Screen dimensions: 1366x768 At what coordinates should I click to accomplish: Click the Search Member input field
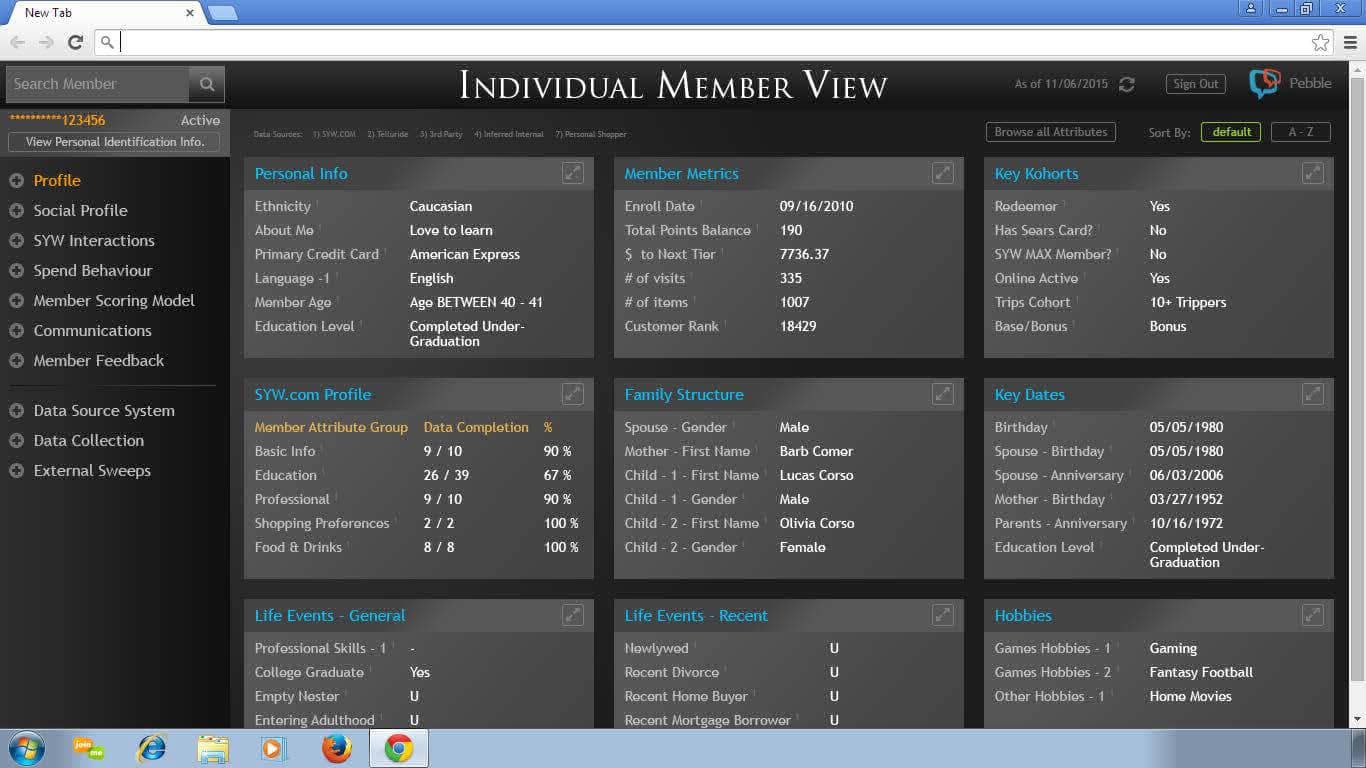(98, 85)
